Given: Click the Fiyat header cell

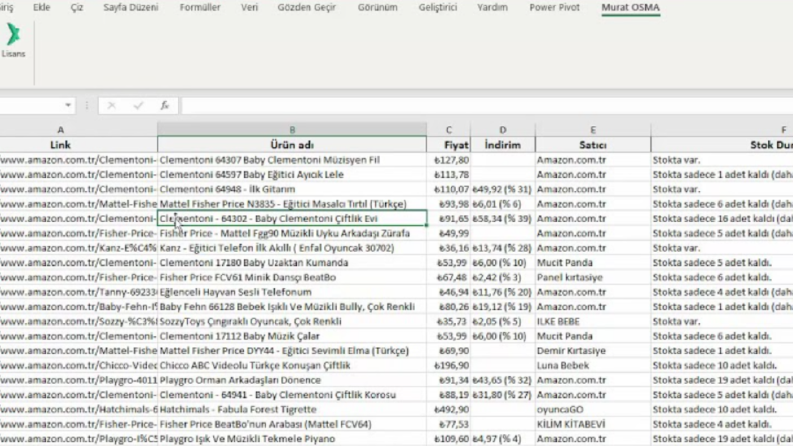Looking at the screenshot, I should pos(449,145).
